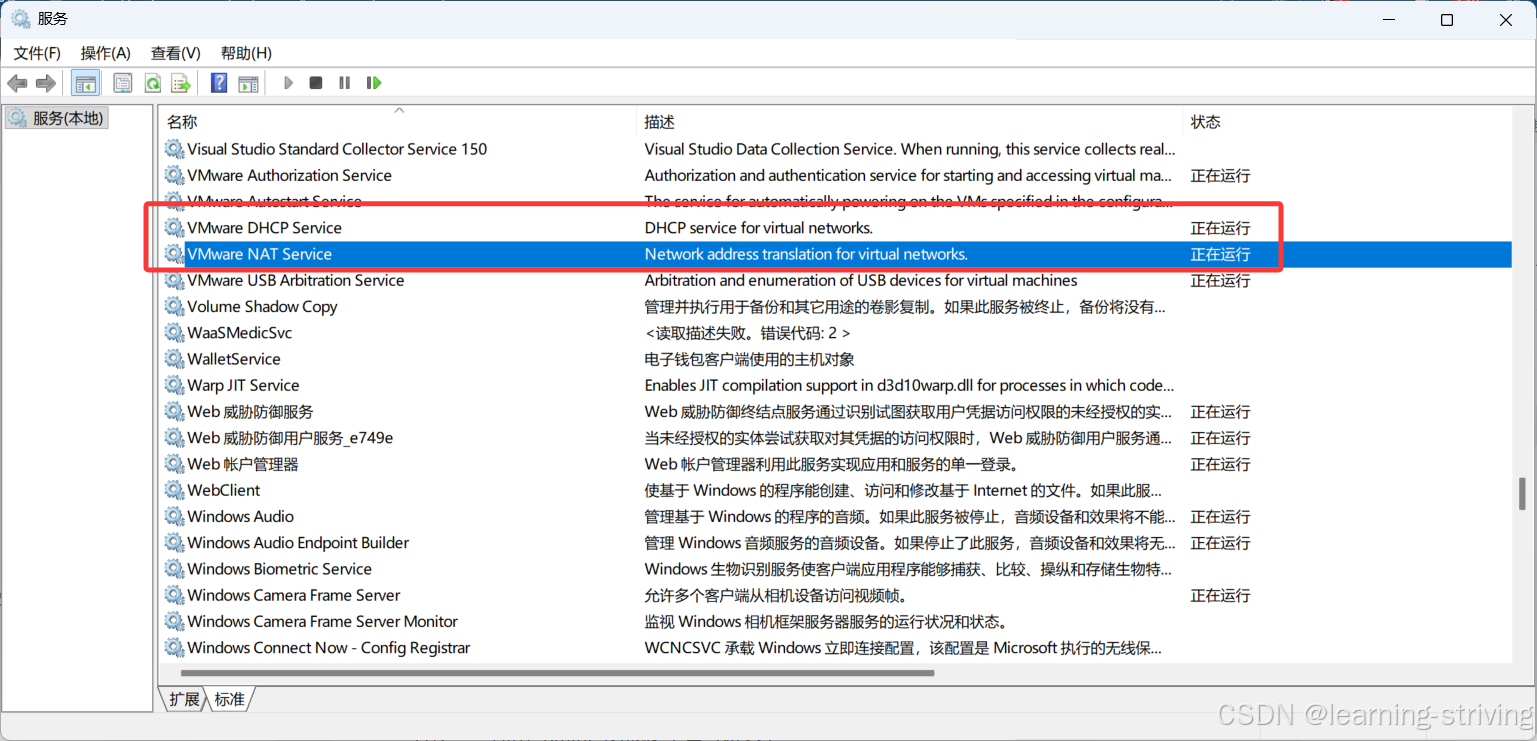Click the Pause Service icon

345,83
